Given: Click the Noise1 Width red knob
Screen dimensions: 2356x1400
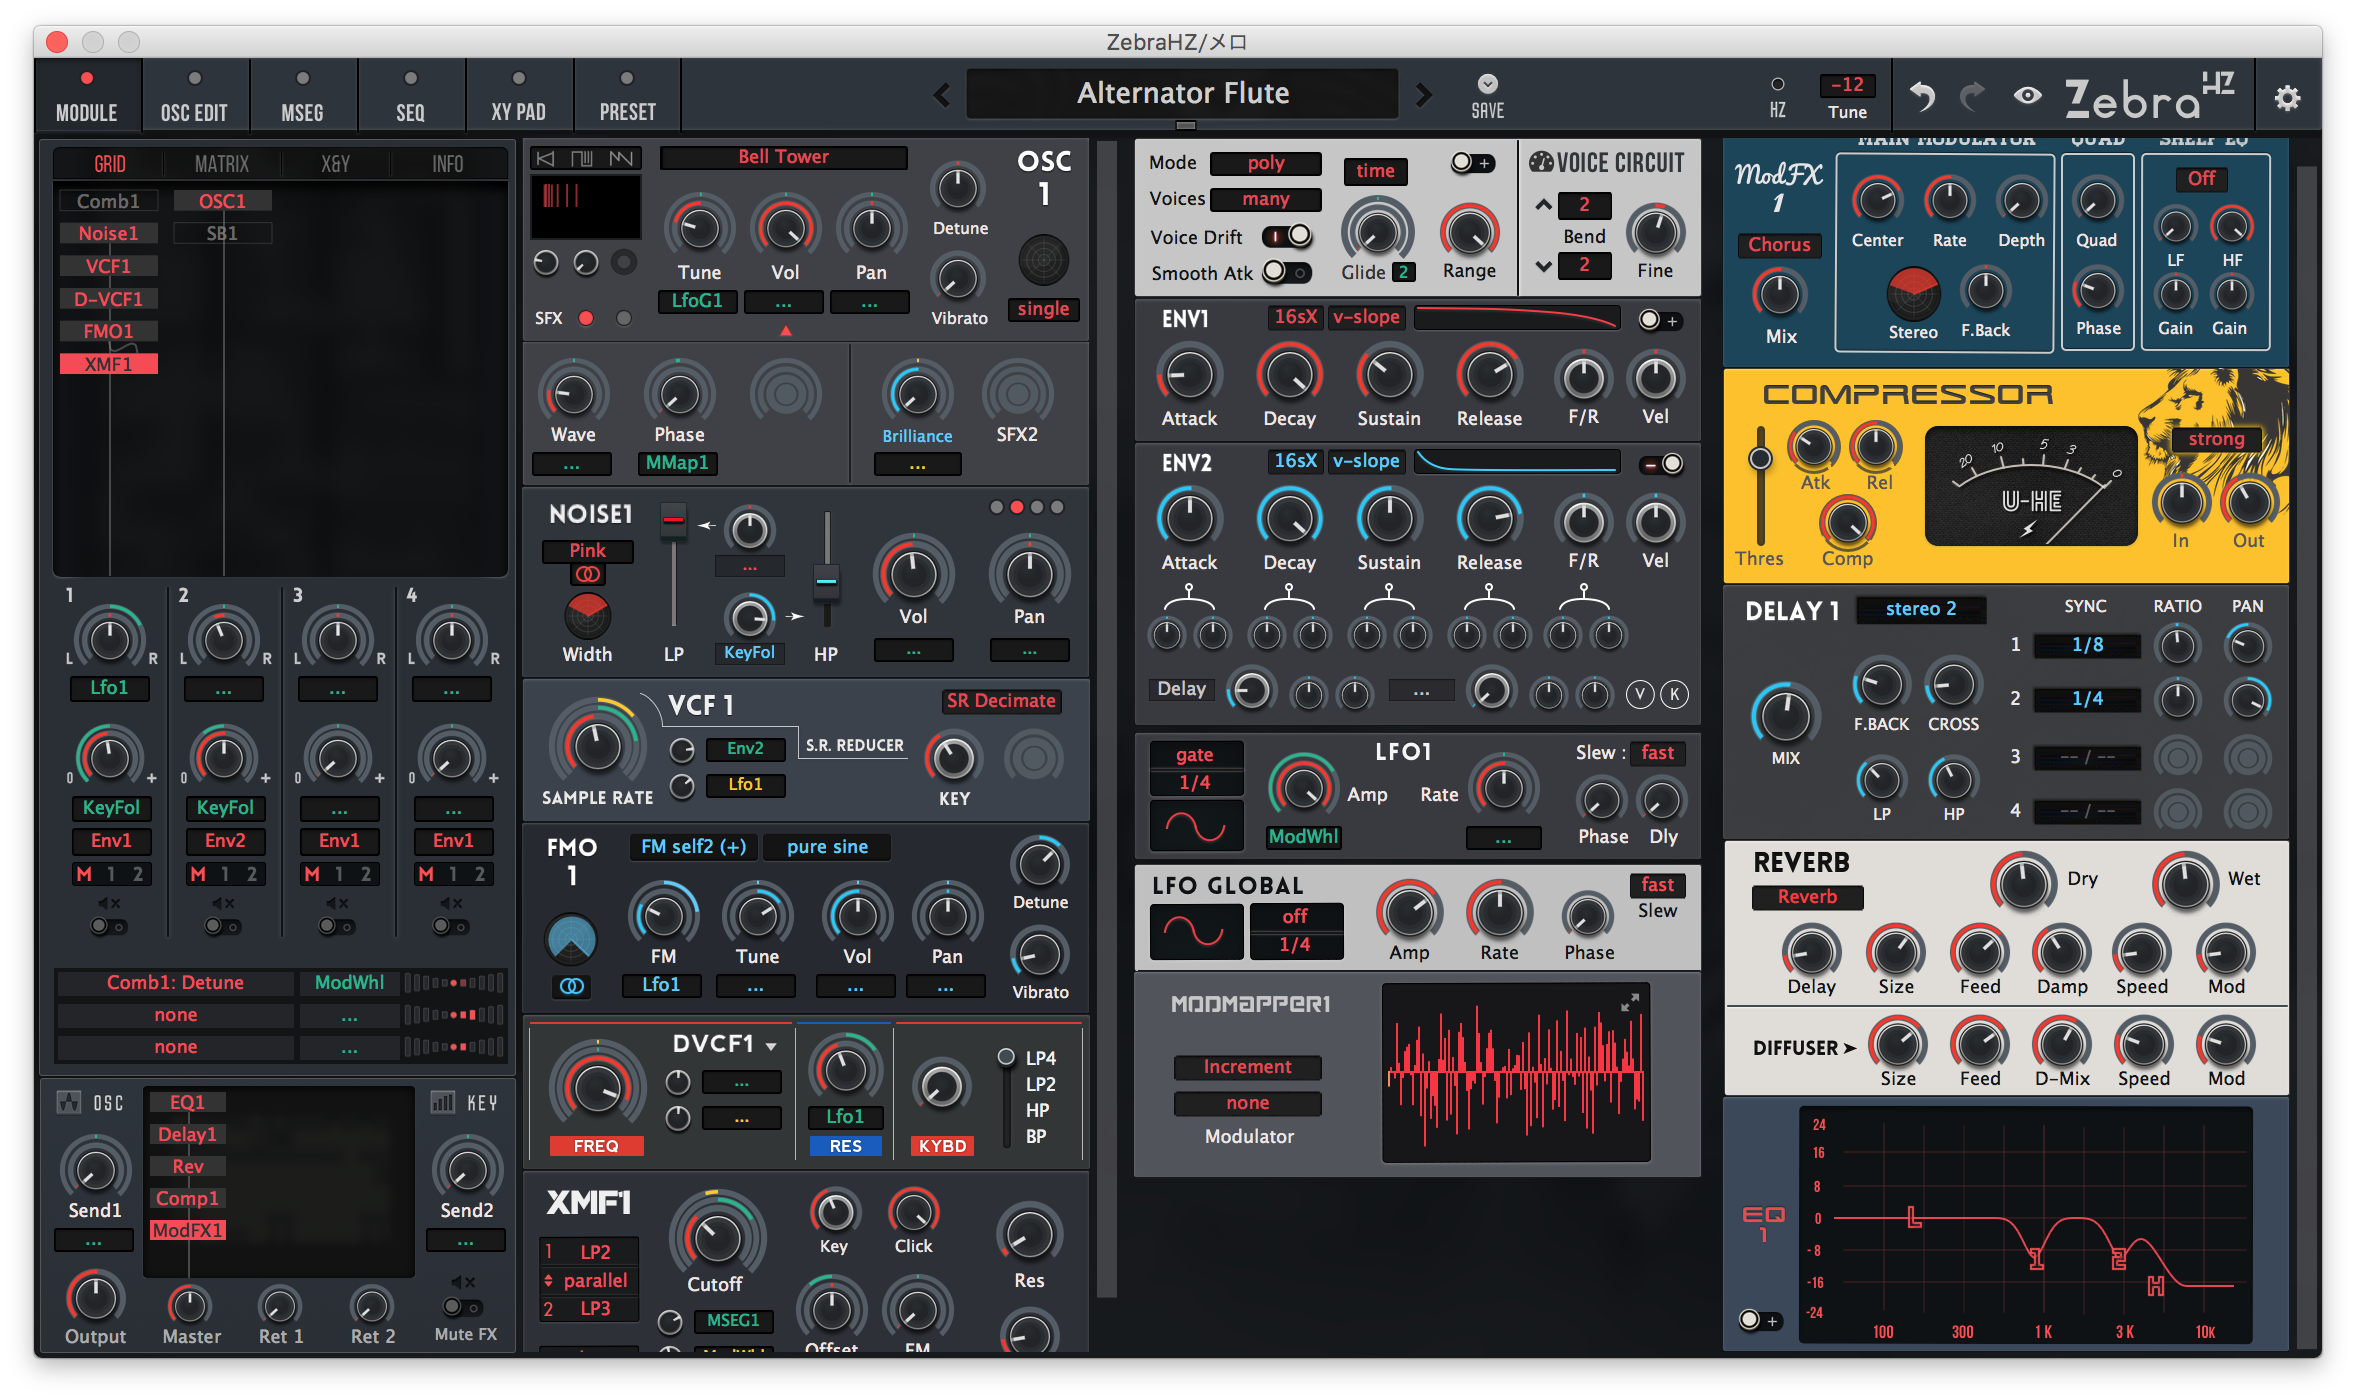Looking at the screenshot, I should tap(587, 615).
